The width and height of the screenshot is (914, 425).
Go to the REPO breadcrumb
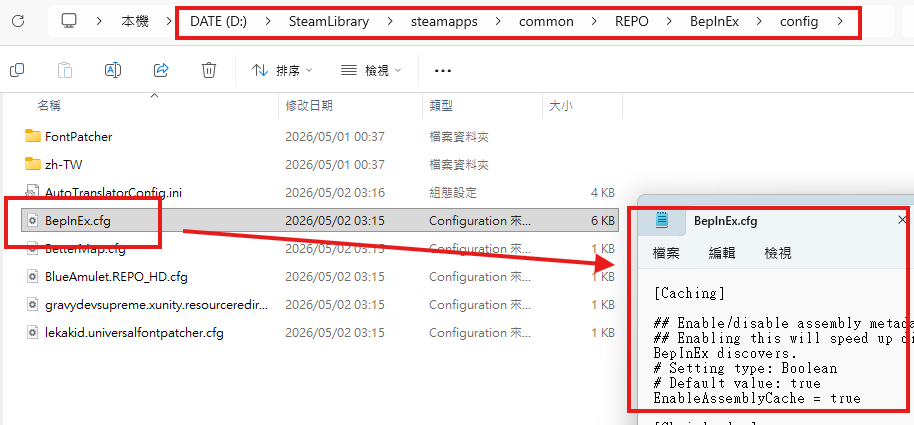coord(632,22)
